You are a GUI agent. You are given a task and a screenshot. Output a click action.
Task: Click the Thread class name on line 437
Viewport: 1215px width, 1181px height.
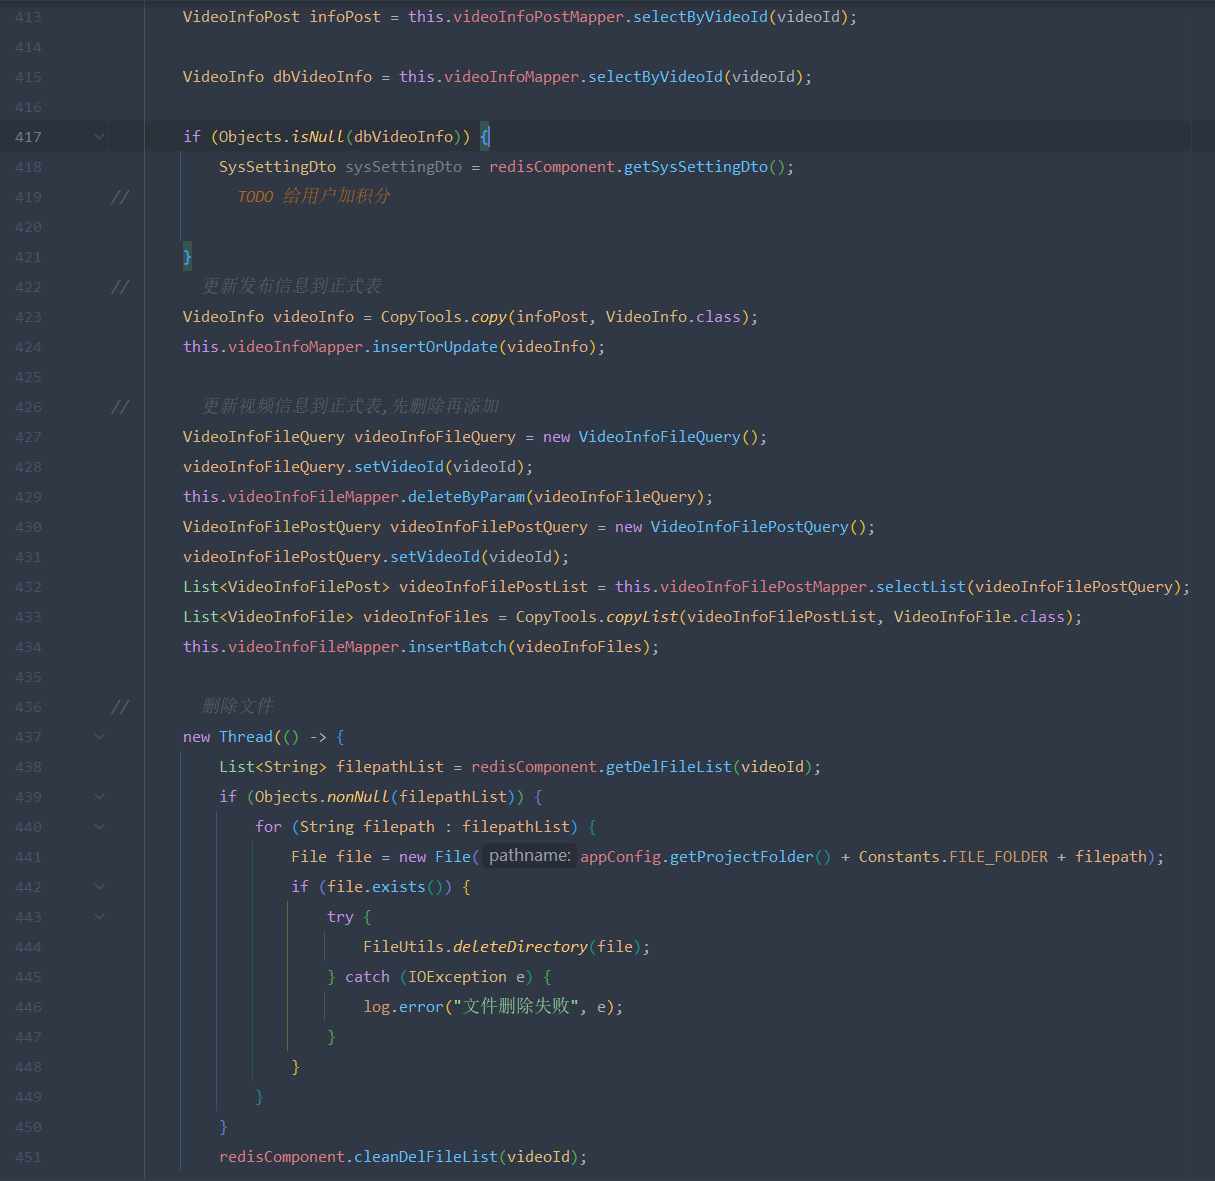246,737
